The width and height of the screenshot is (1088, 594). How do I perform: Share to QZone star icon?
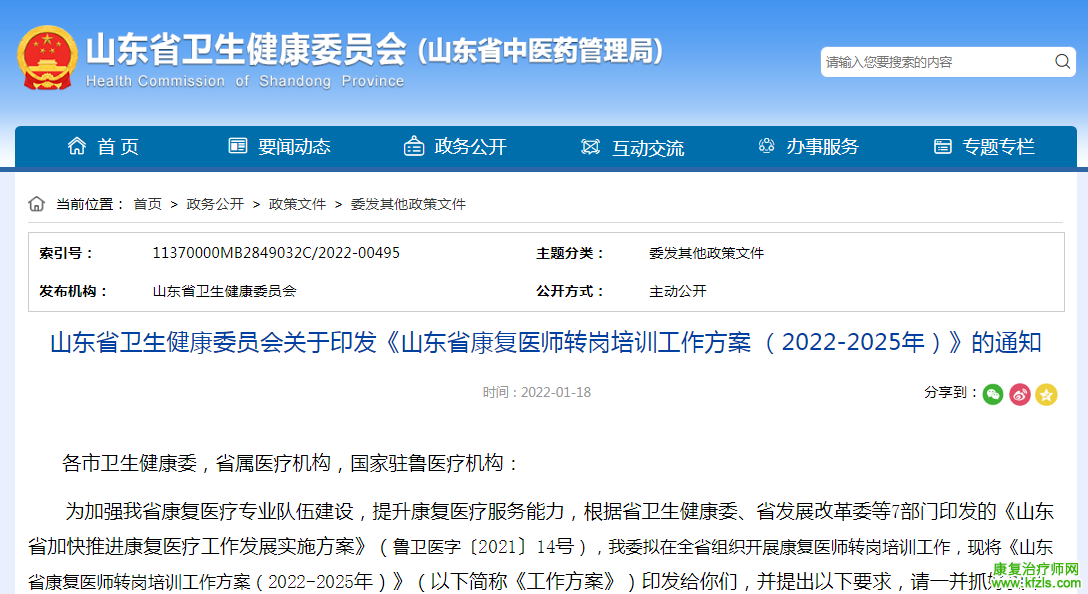point(1046,394)
